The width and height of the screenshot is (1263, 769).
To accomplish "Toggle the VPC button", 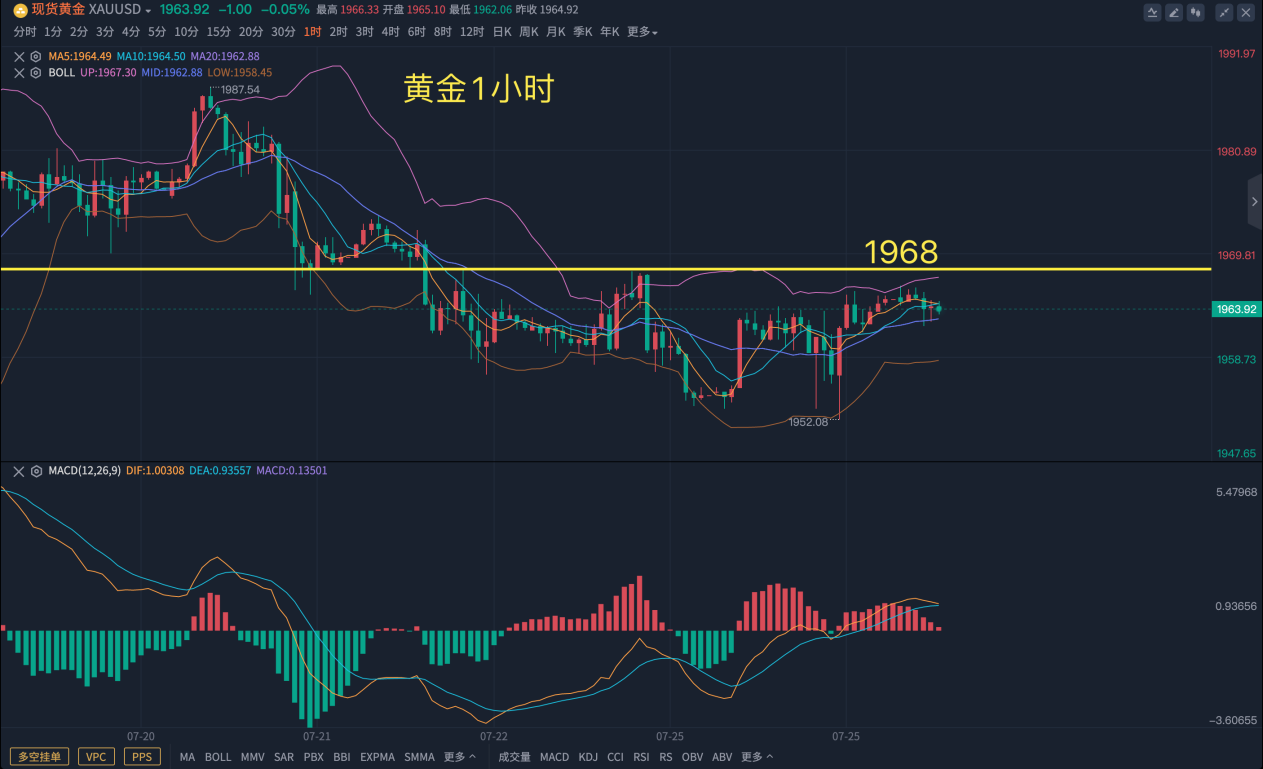I will click(96, 757).
